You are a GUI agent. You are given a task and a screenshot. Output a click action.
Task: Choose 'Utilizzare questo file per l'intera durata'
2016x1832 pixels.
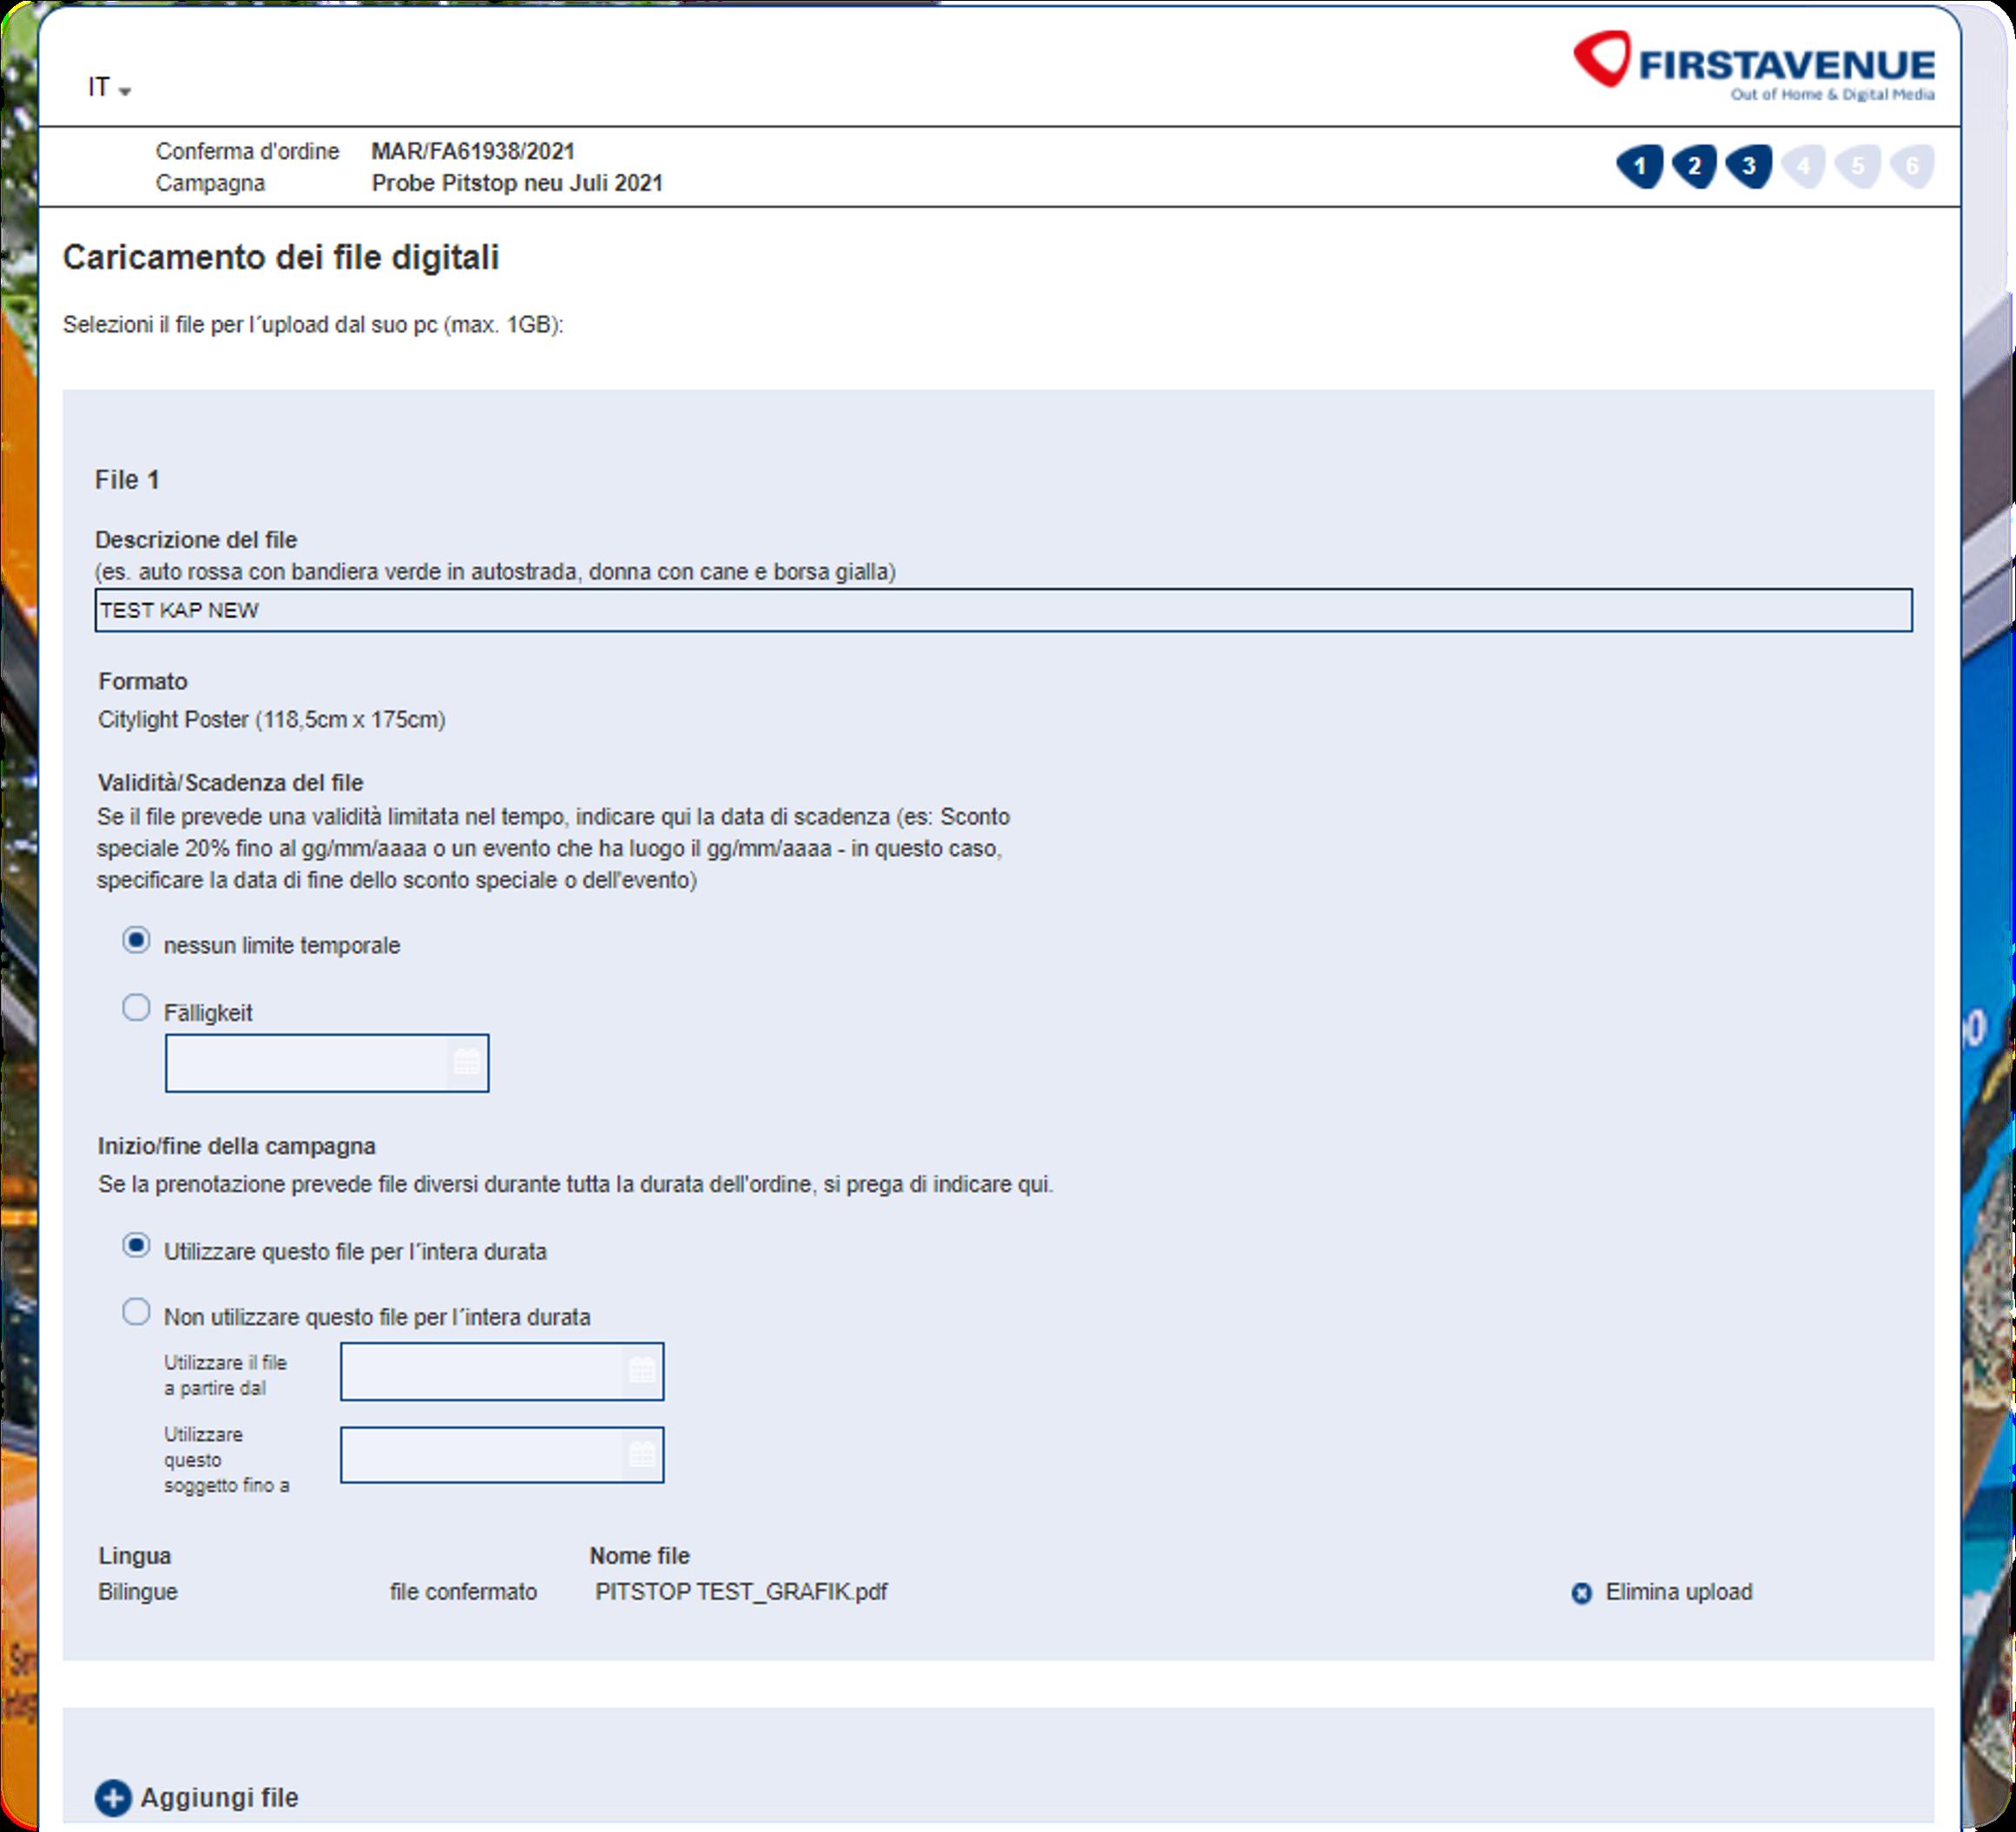point(136,1246)
